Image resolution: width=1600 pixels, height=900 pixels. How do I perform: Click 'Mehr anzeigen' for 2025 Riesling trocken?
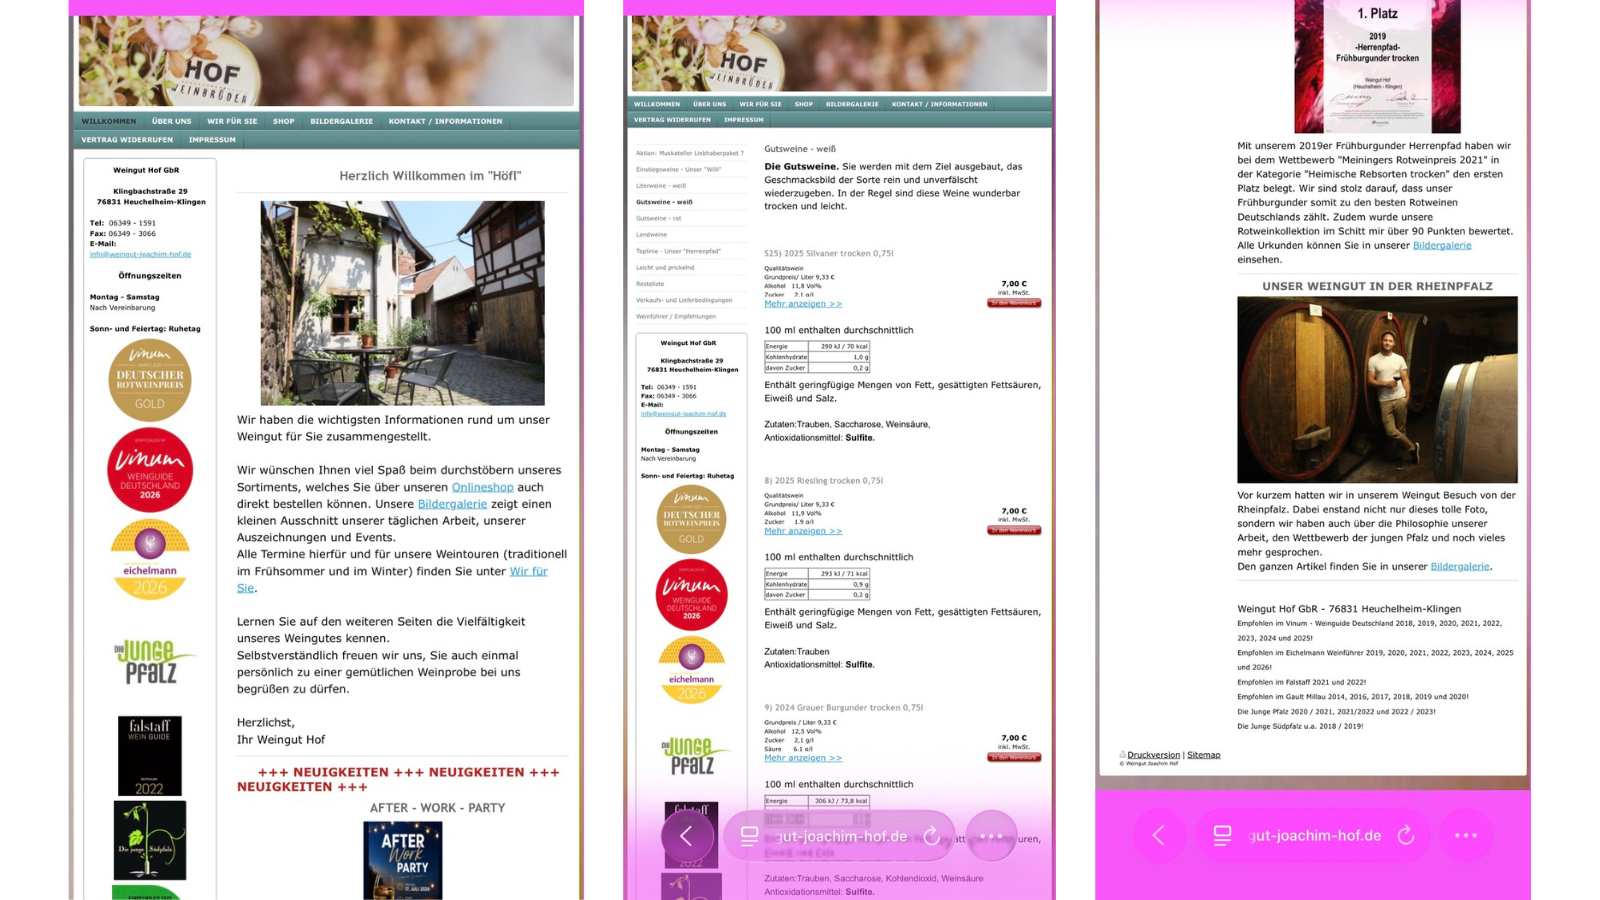click(x=803, y=531)
